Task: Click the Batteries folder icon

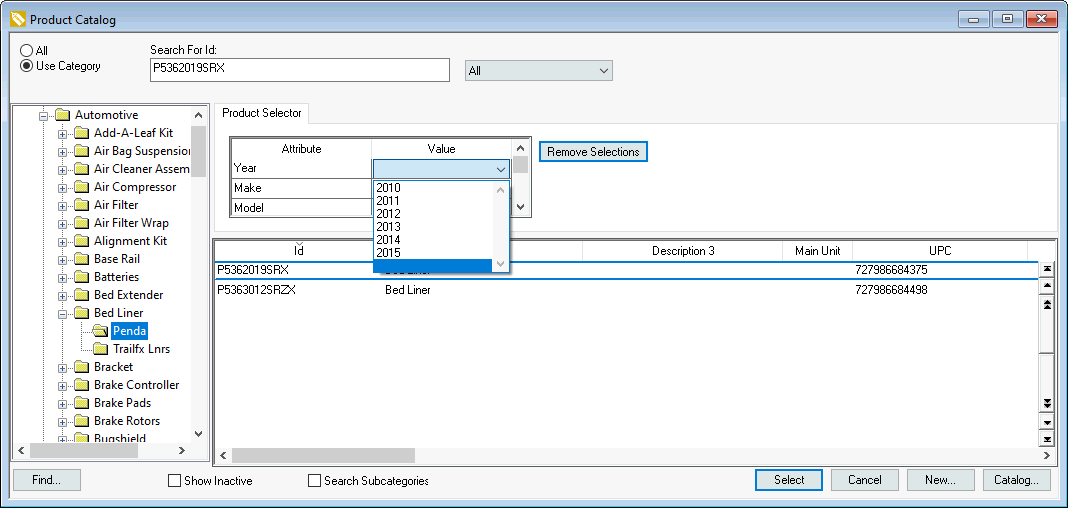Action: pyautogui.click(x=82, y=277)
